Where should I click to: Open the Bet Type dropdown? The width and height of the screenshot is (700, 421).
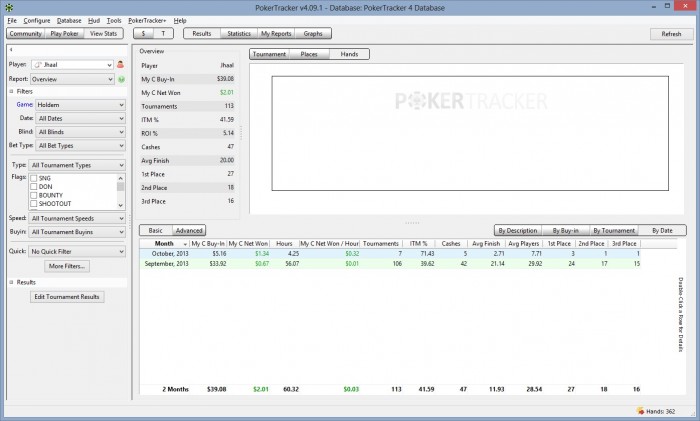(x=80, y=146)
